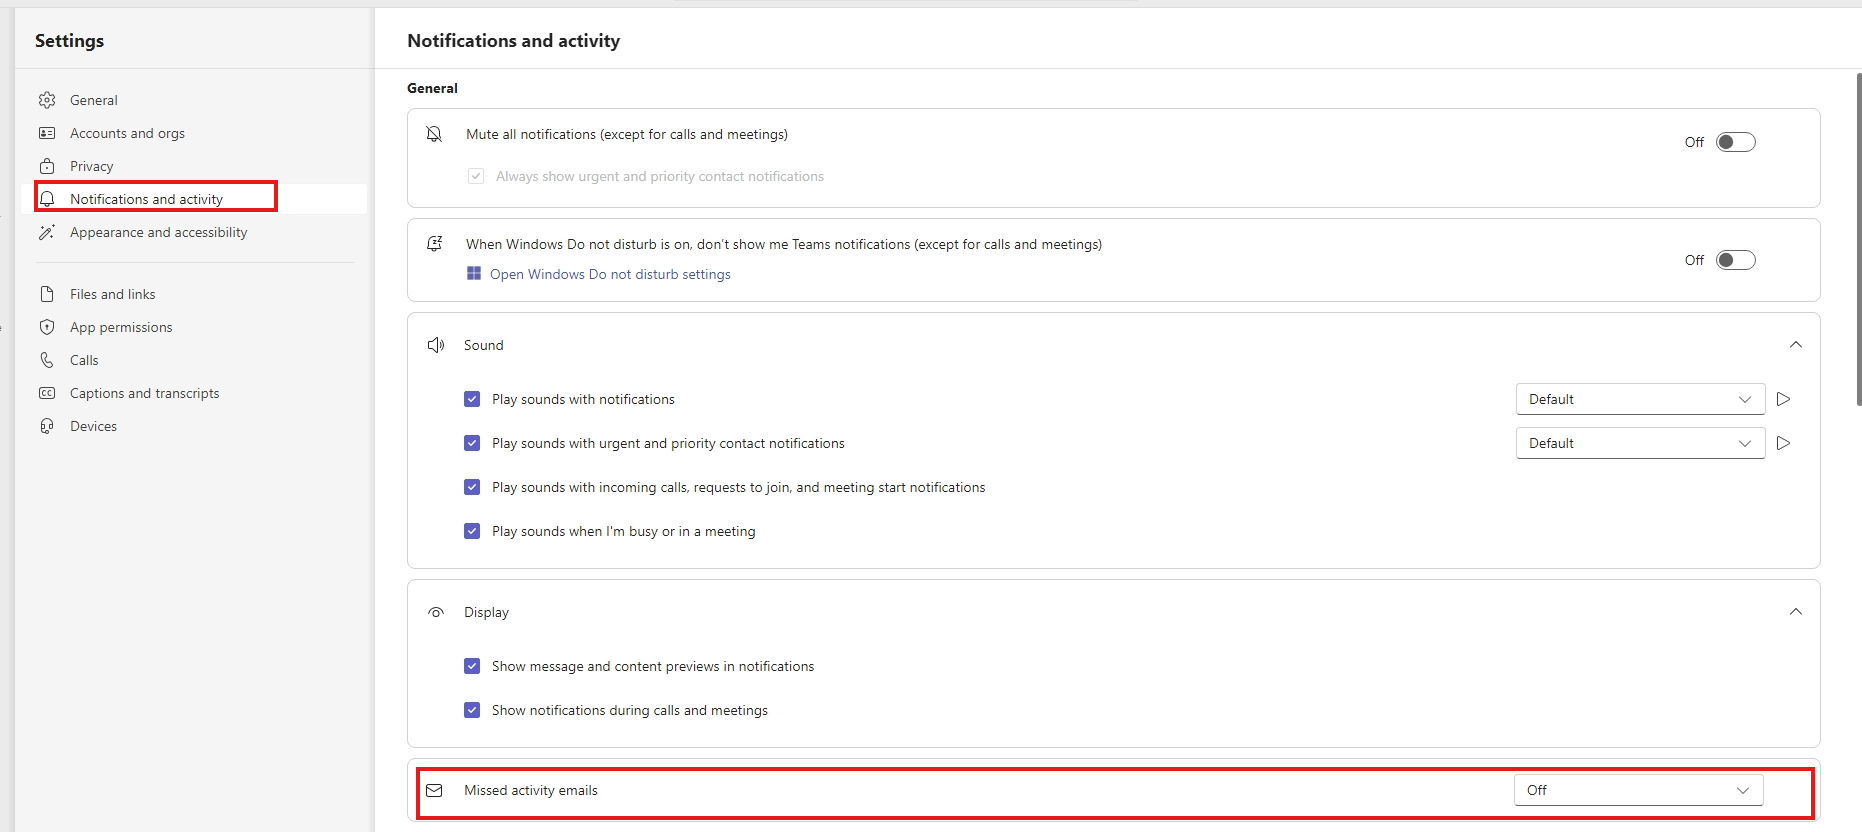This screenshot has height=832, width=1862.
Task: Click the Display eye icon
Action: click(436, 612)
